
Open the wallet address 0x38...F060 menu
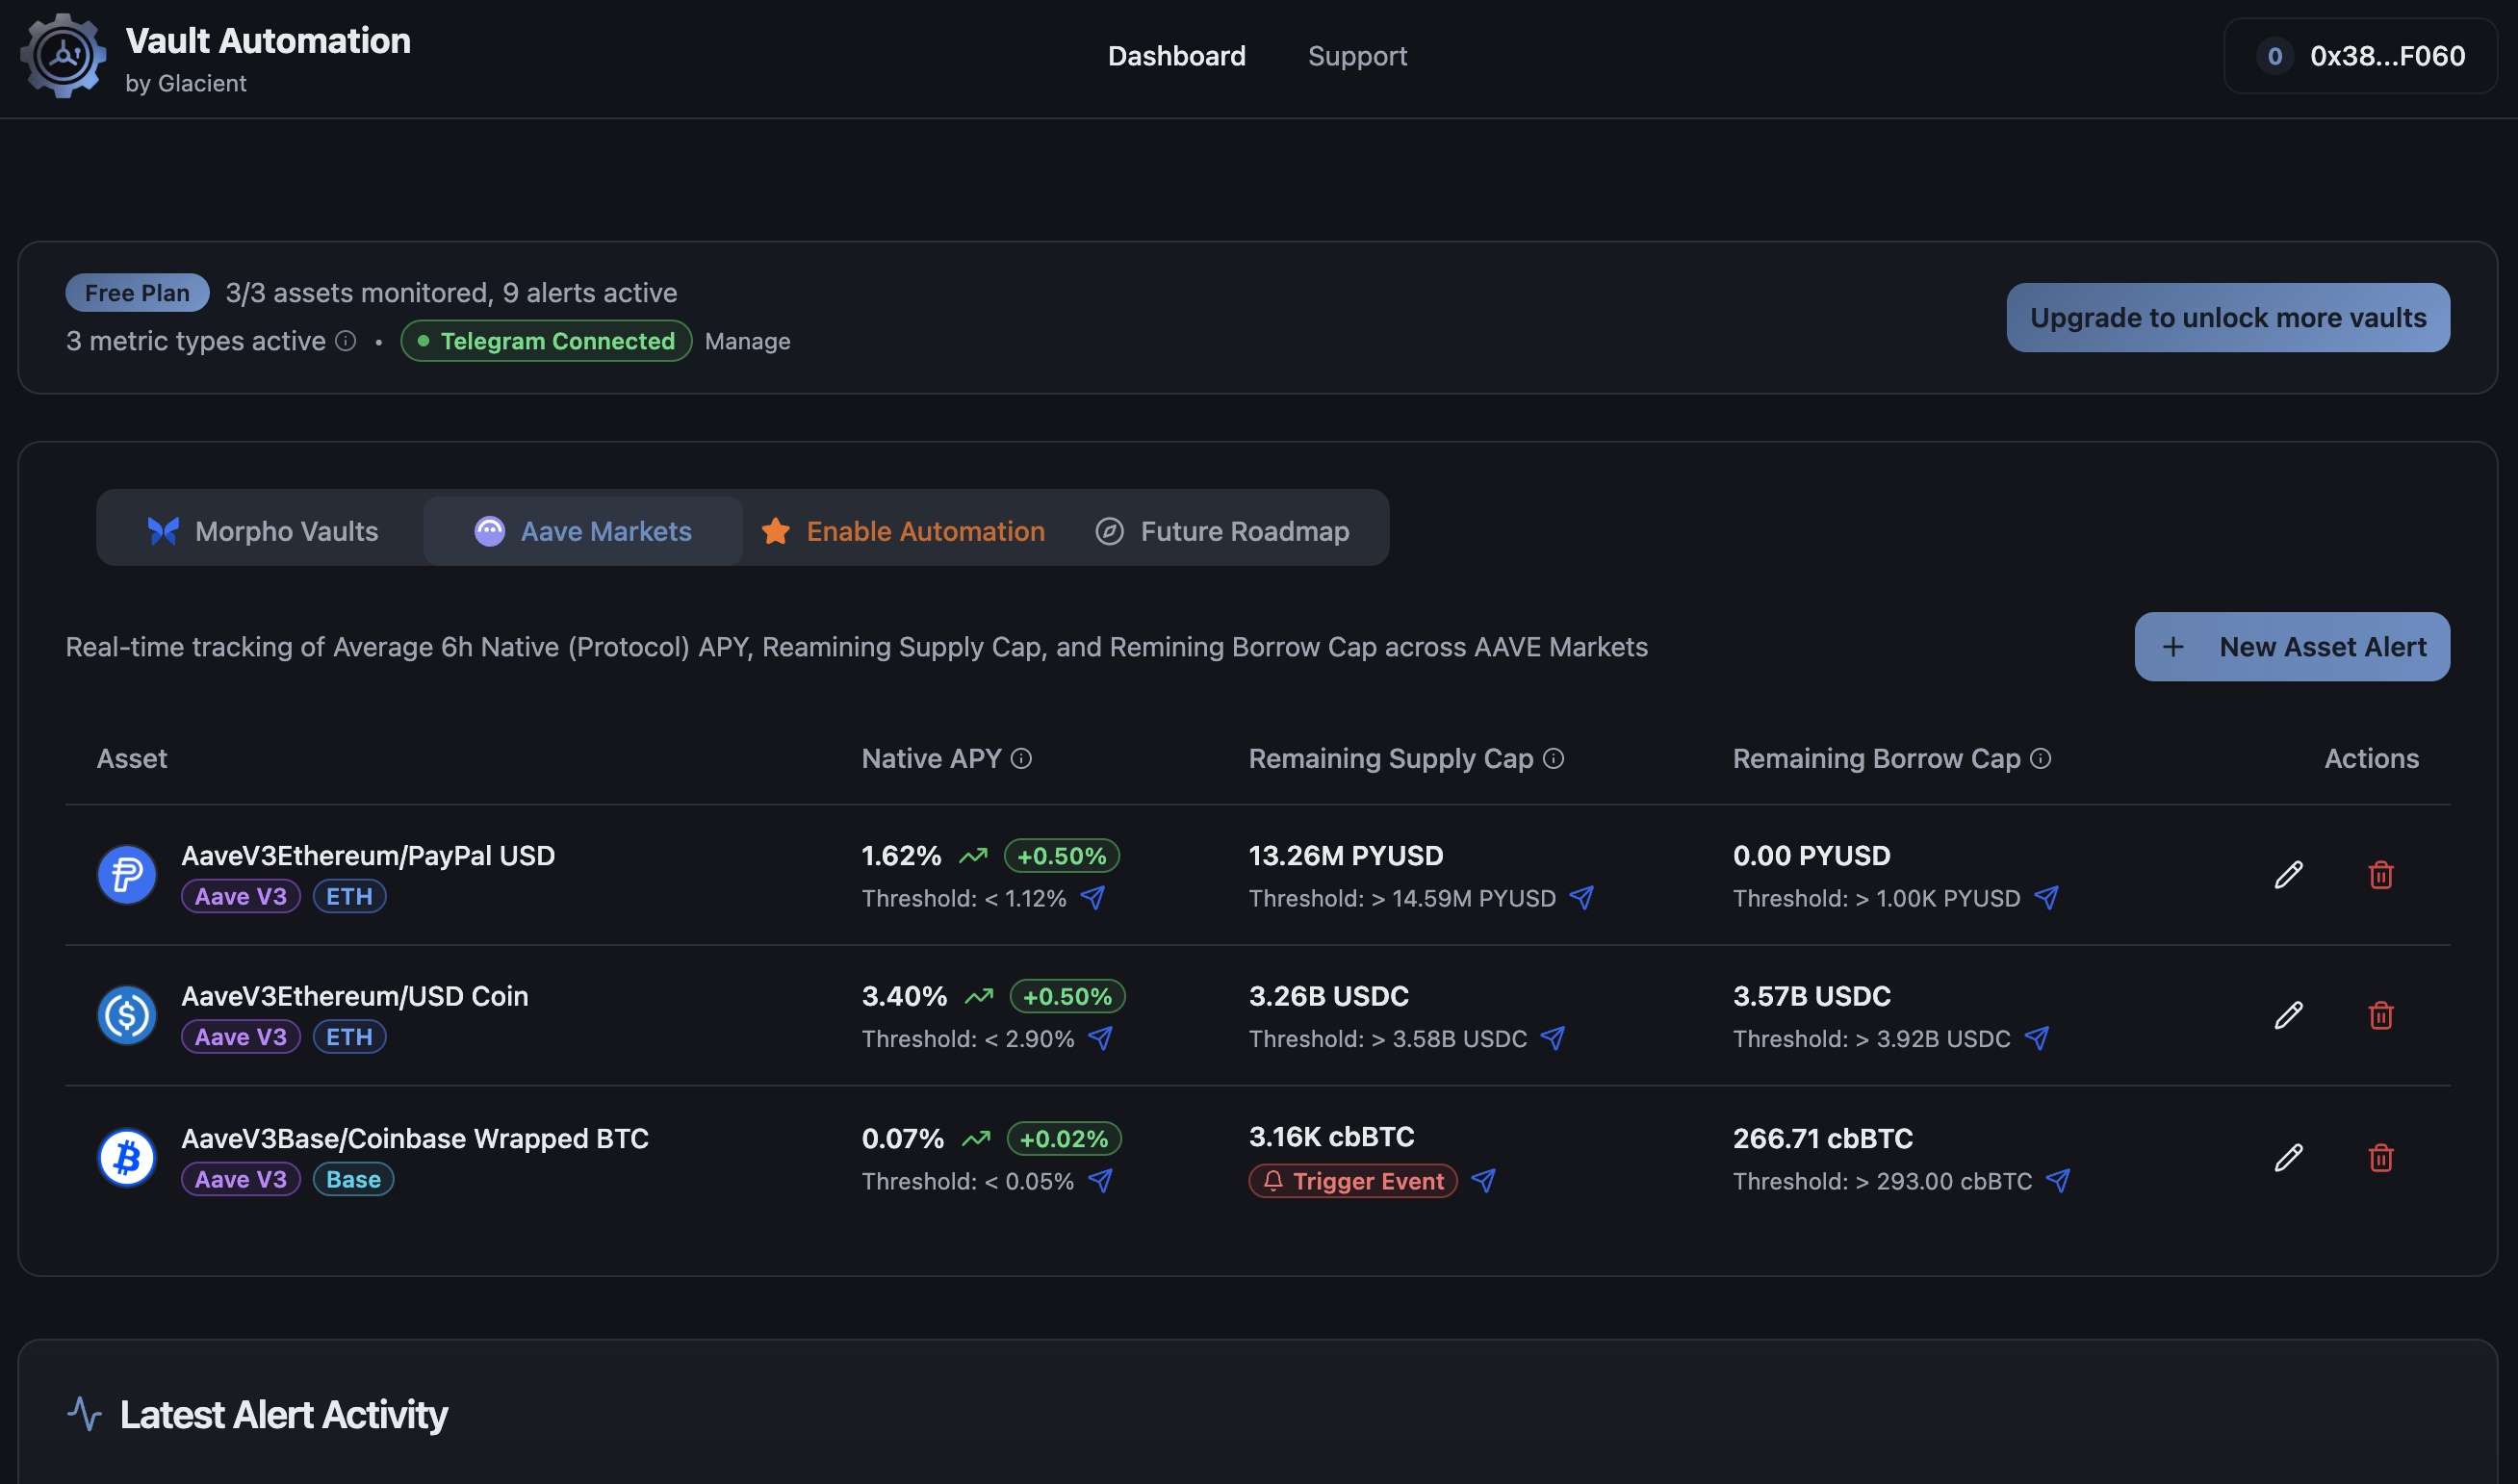click(x=2360, y=56)
